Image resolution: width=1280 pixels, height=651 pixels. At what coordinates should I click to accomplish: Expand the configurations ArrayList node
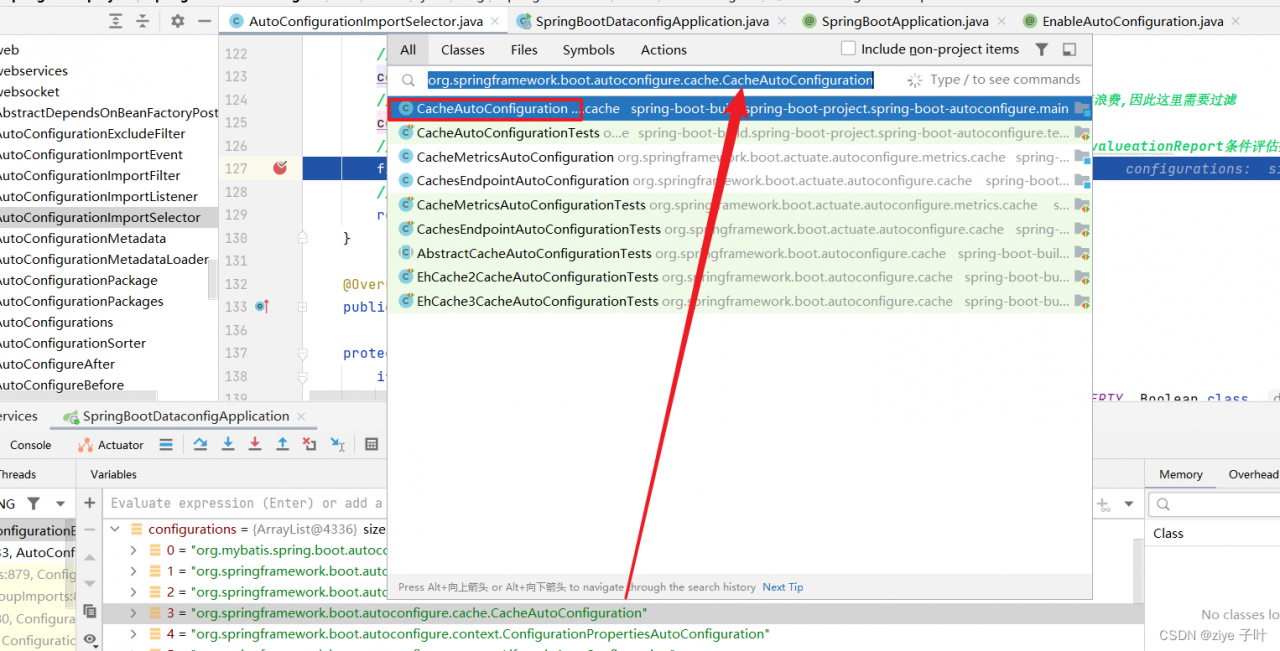(x=115, y=529)
